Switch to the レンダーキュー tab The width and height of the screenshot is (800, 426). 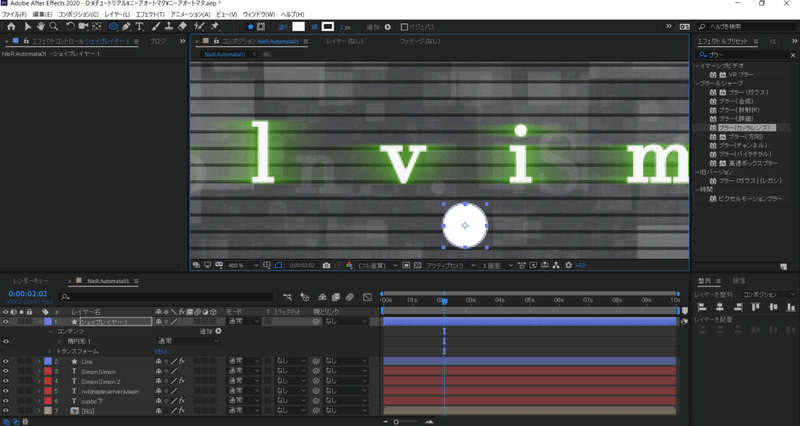[31, 281]
